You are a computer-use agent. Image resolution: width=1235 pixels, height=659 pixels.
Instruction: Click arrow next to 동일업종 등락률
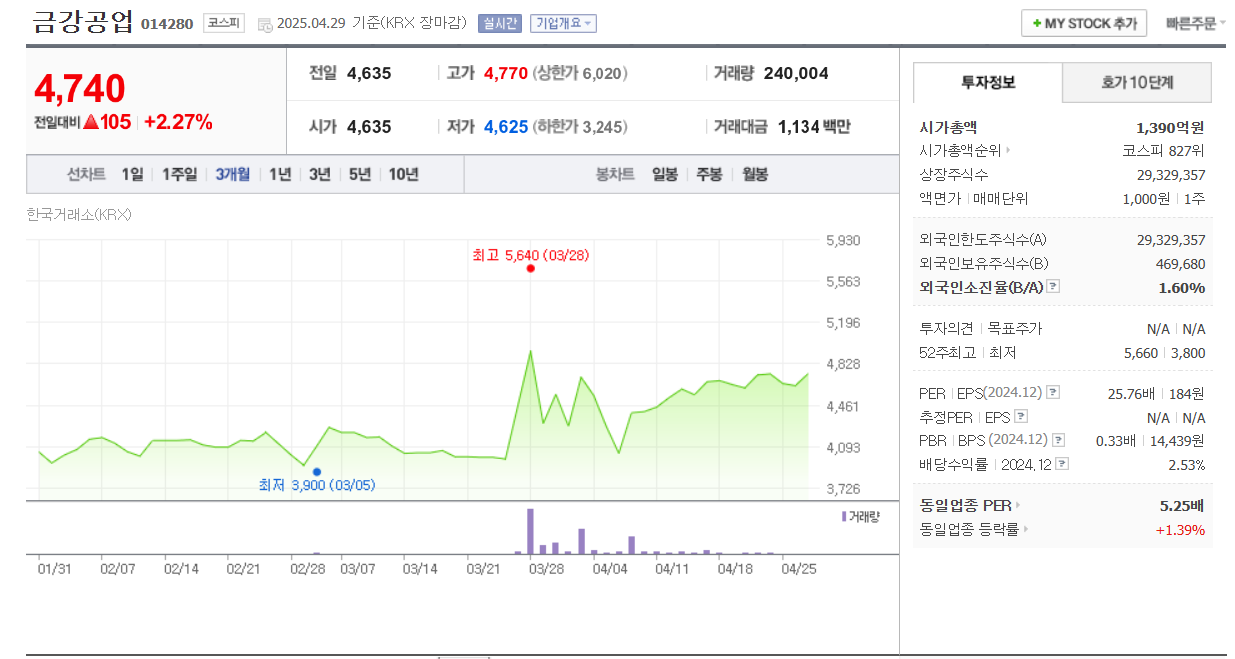(x=1026, y=529)
